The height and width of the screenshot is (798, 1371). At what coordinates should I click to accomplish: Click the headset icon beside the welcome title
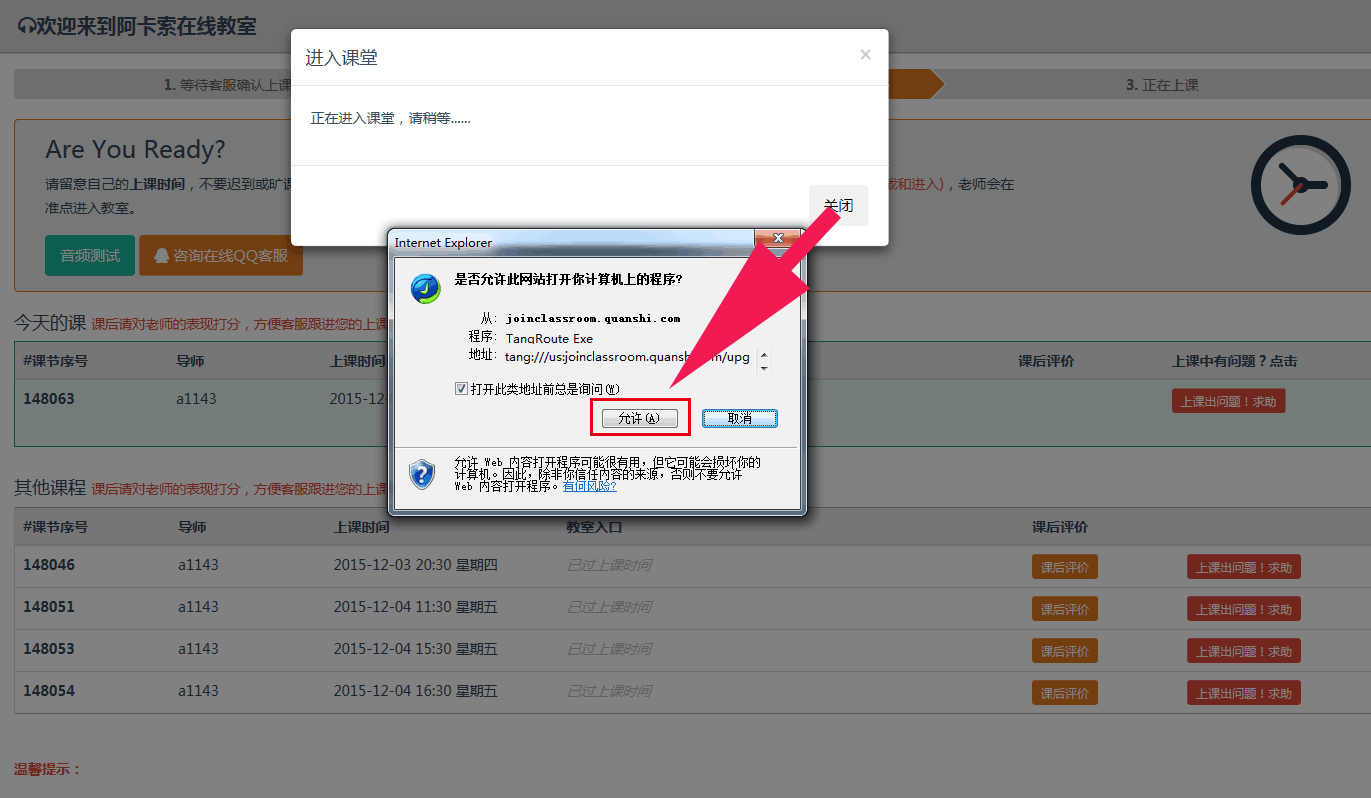(26, 26)
